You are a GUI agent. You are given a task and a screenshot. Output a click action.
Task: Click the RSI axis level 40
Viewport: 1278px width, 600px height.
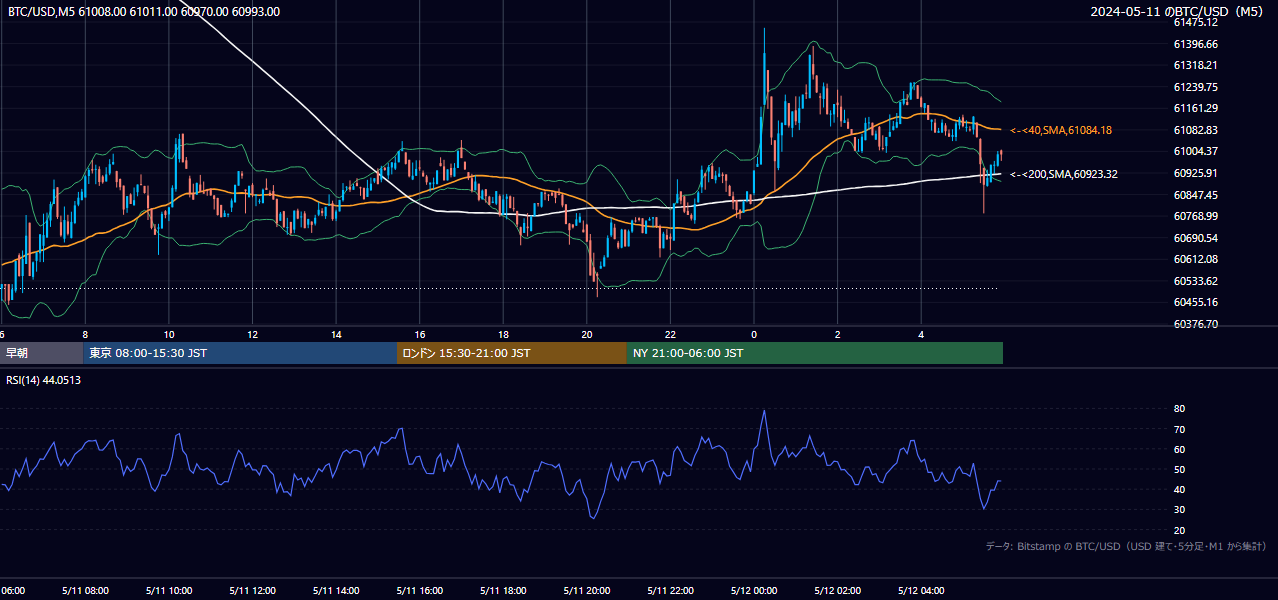point(1179,489)
